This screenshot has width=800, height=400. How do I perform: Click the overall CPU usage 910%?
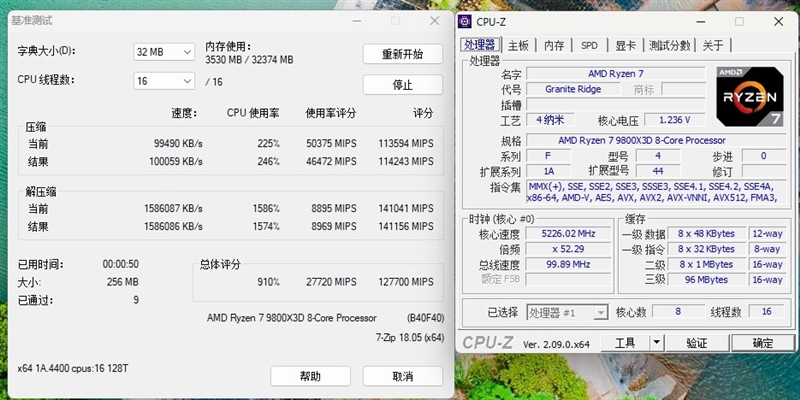pyautogui.click(x=268, y=282)
